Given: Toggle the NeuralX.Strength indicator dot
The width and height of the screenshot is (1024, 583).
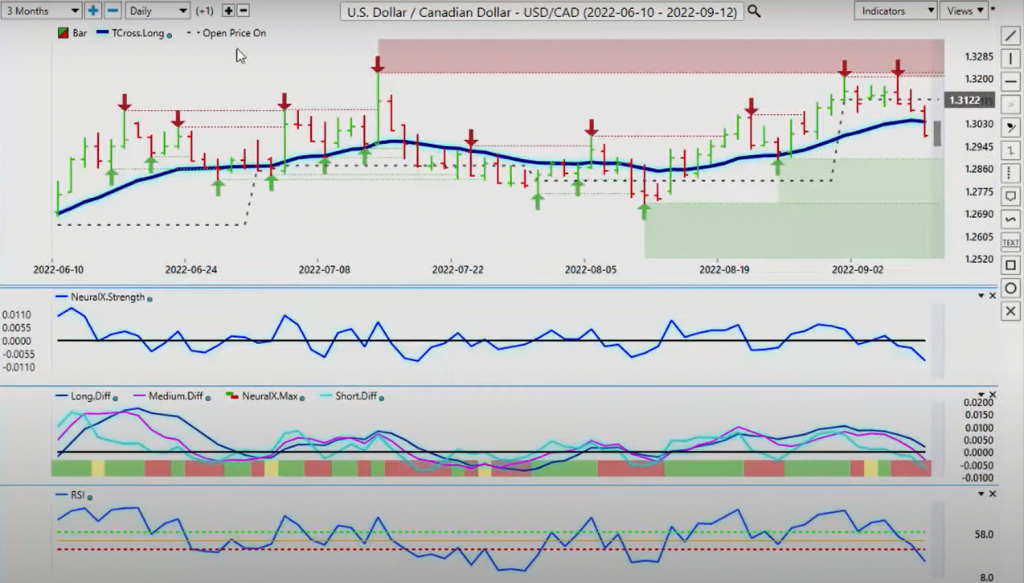Looking at the screenshot, I should tap(150, 299).
